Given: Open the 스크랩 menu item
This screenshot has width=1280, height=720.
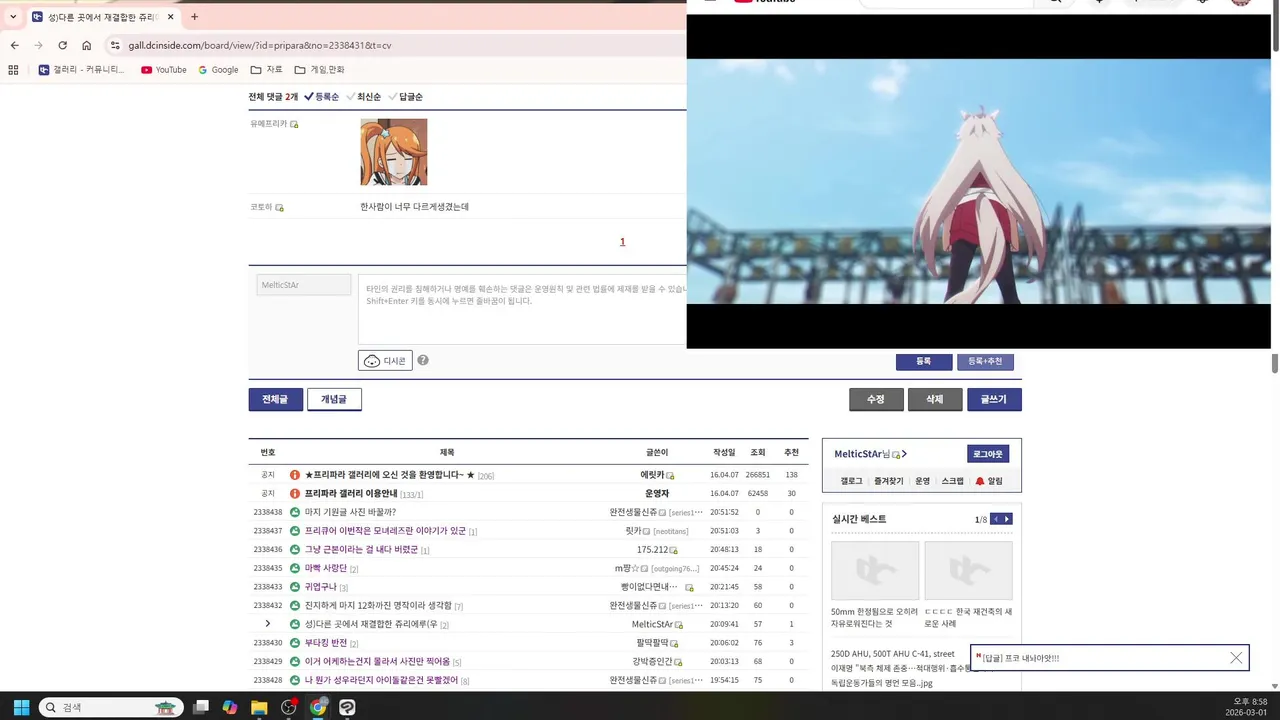Looking at the screenshot, I should [952, 481].
